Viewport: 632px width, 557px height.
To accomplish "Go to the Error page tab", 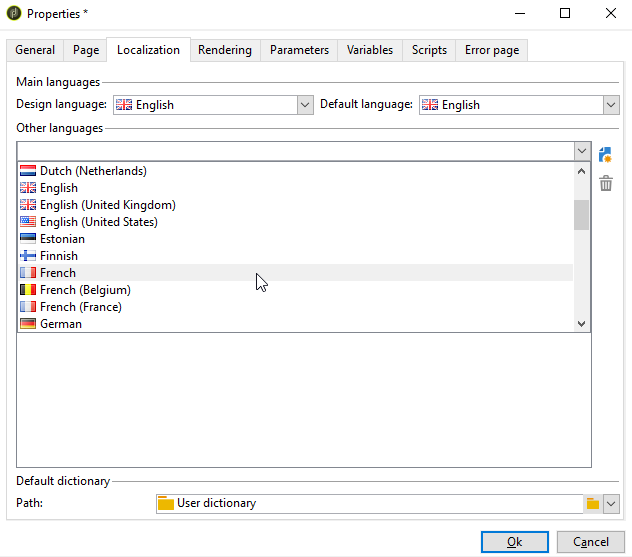I will tap(491, 50).
